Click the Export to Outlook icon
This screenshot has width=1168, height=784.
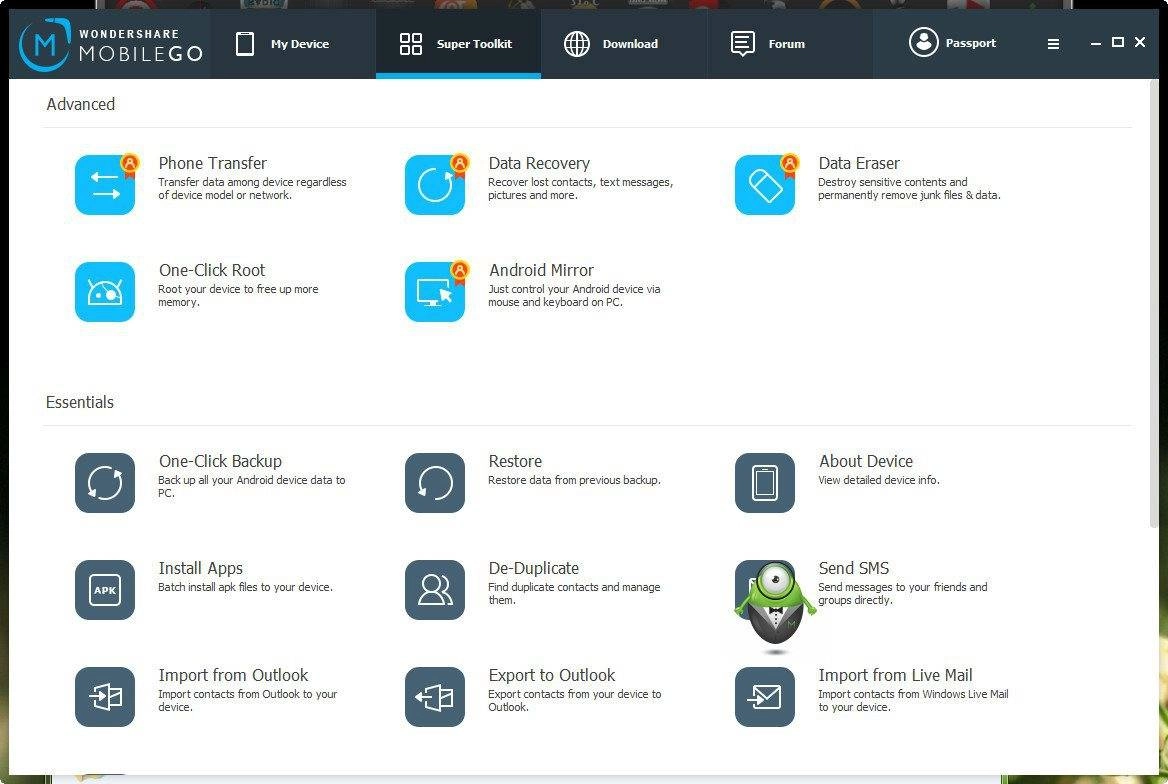tap(435, 697)
